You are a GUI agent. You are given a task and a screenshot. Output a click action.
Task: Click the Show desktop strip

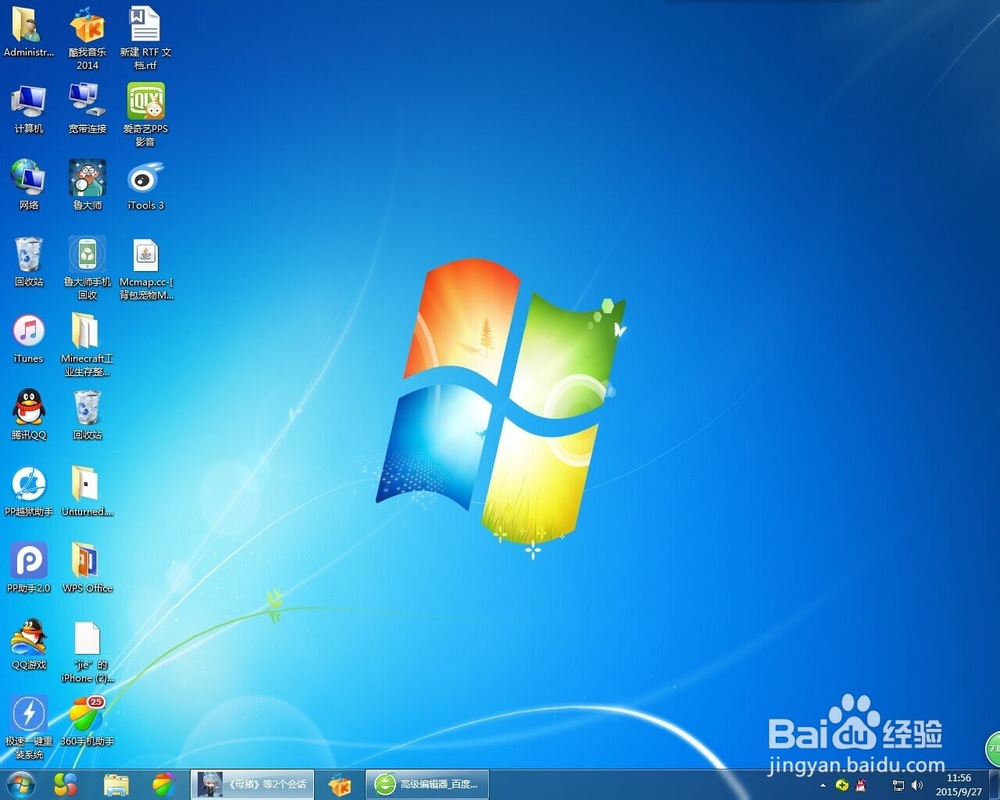click(994, 785)
